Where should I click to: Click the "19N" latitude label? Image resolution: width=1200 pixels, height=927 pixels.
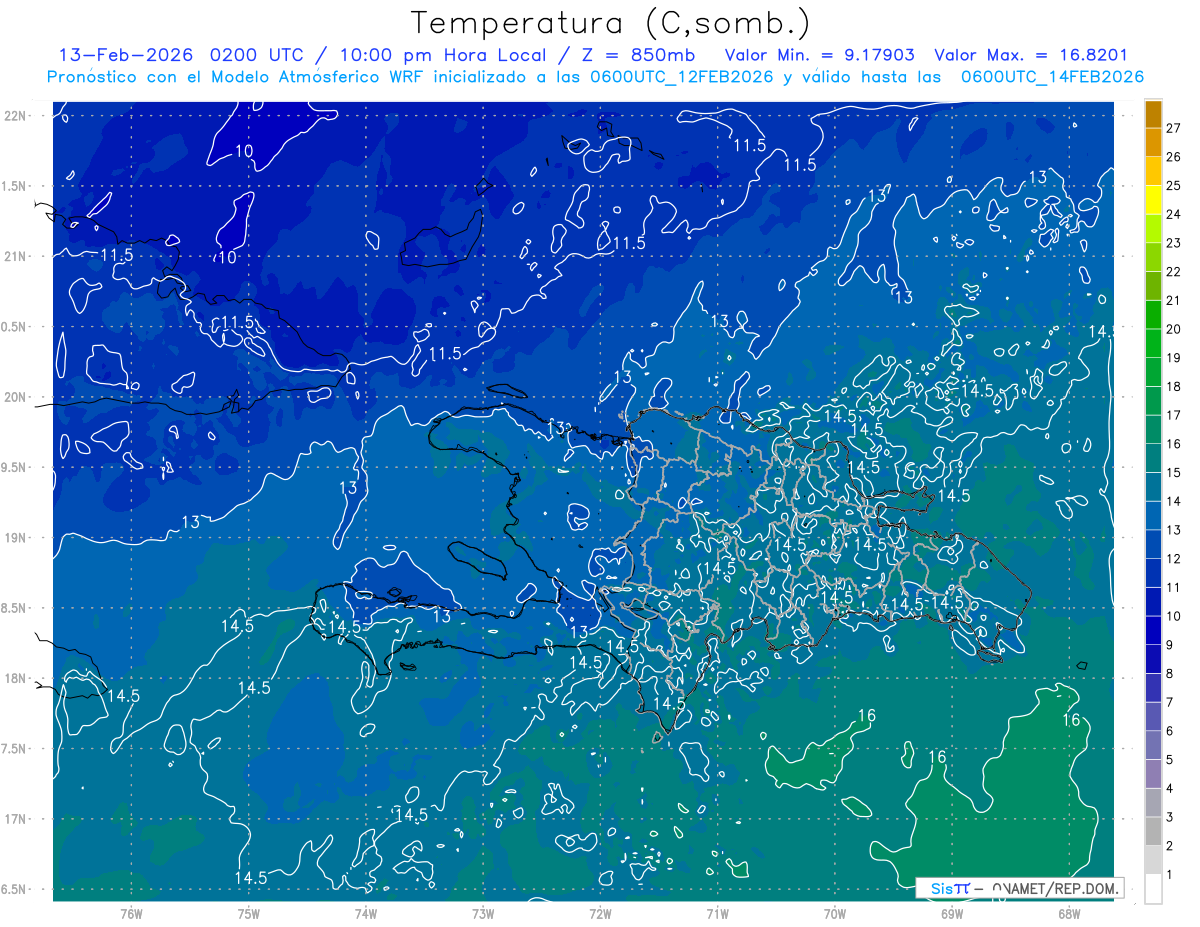coord(16,538)
